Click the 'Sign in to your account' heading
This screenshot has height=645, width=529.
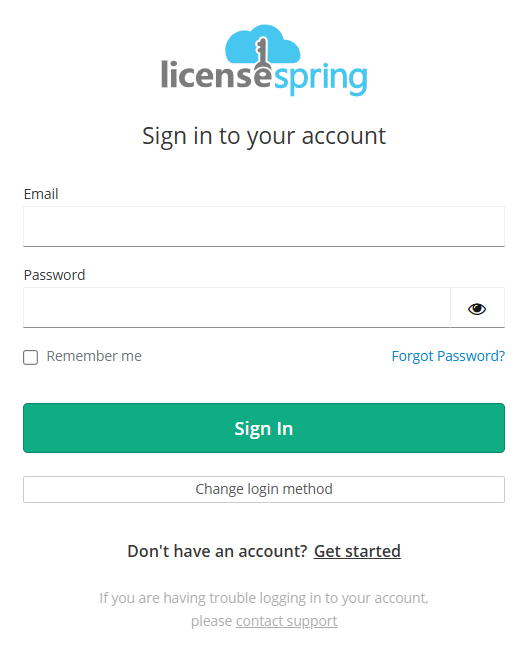tap(264, 136)
